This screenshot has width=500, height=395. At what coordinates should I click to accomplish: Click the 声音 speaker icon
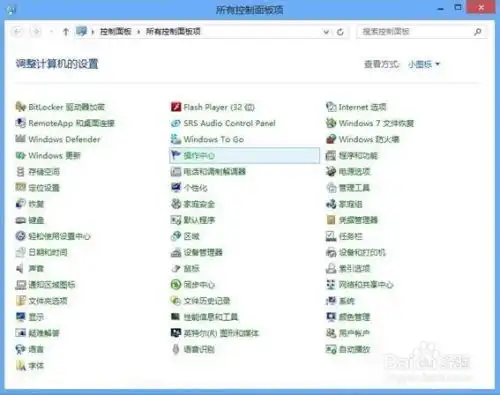21,268
